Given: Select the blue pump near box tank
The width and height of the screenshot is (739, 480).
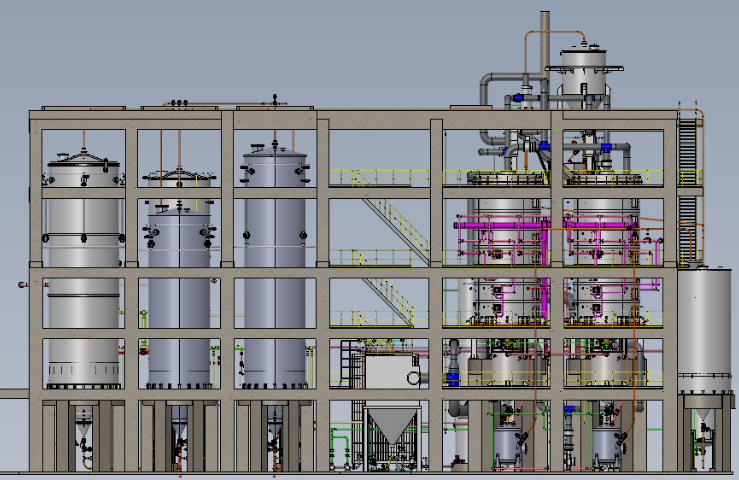Looking at the screenshot, I should (x=452, y=379).
